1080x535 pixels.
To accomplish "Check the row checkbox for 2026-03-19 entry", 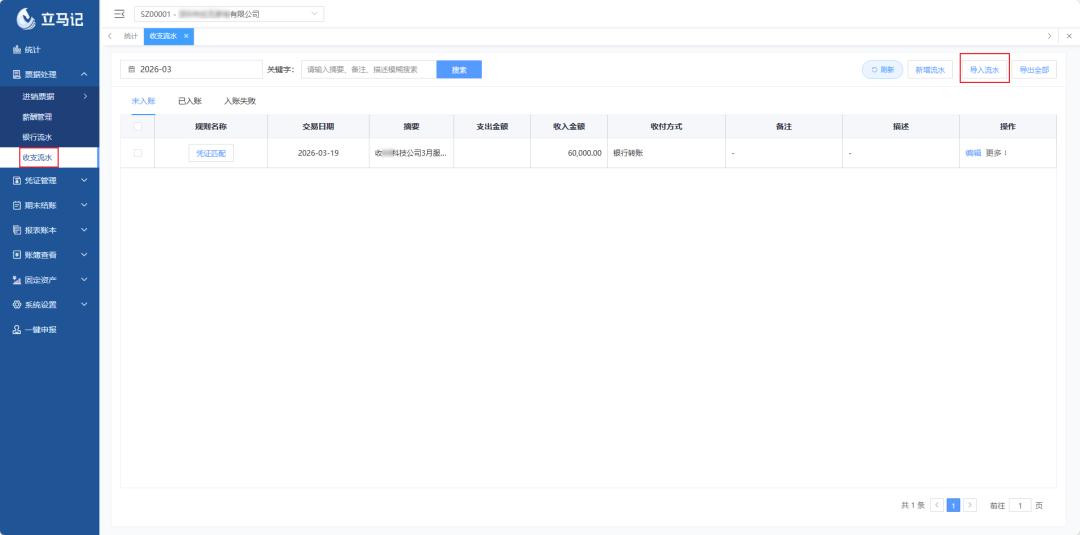I will click(x=138, y=153).
